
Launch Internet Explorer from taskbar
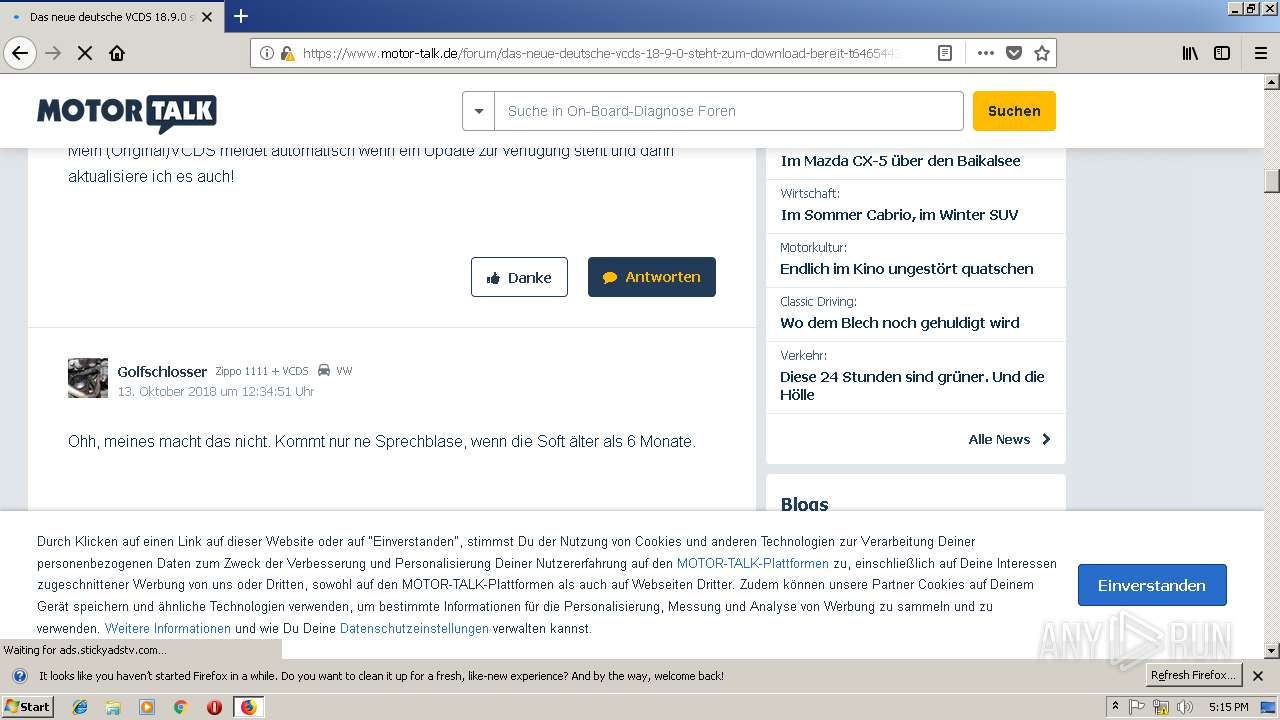[x=80, y=707]
